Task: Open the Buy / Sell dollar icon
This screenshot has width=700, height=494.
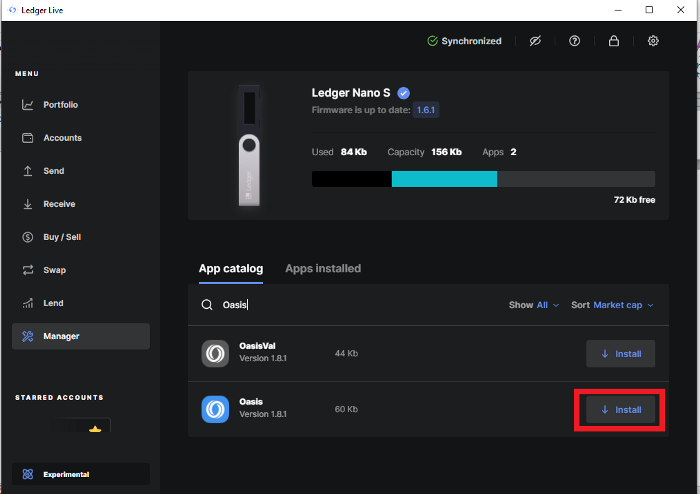Action: click(28, 237)
